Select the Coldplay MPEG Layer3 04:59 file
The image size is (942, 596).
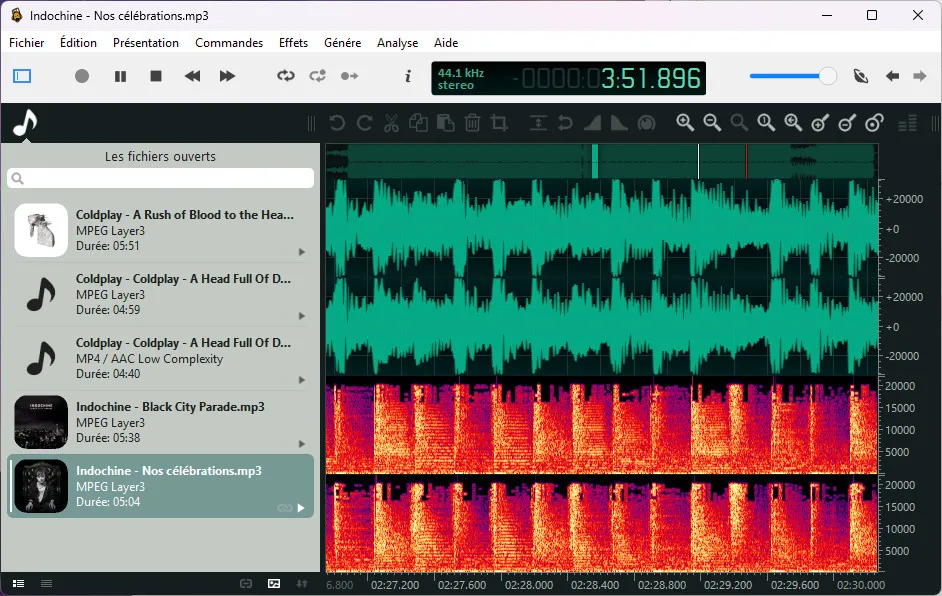pyautogui.click(x=160, y=294)
